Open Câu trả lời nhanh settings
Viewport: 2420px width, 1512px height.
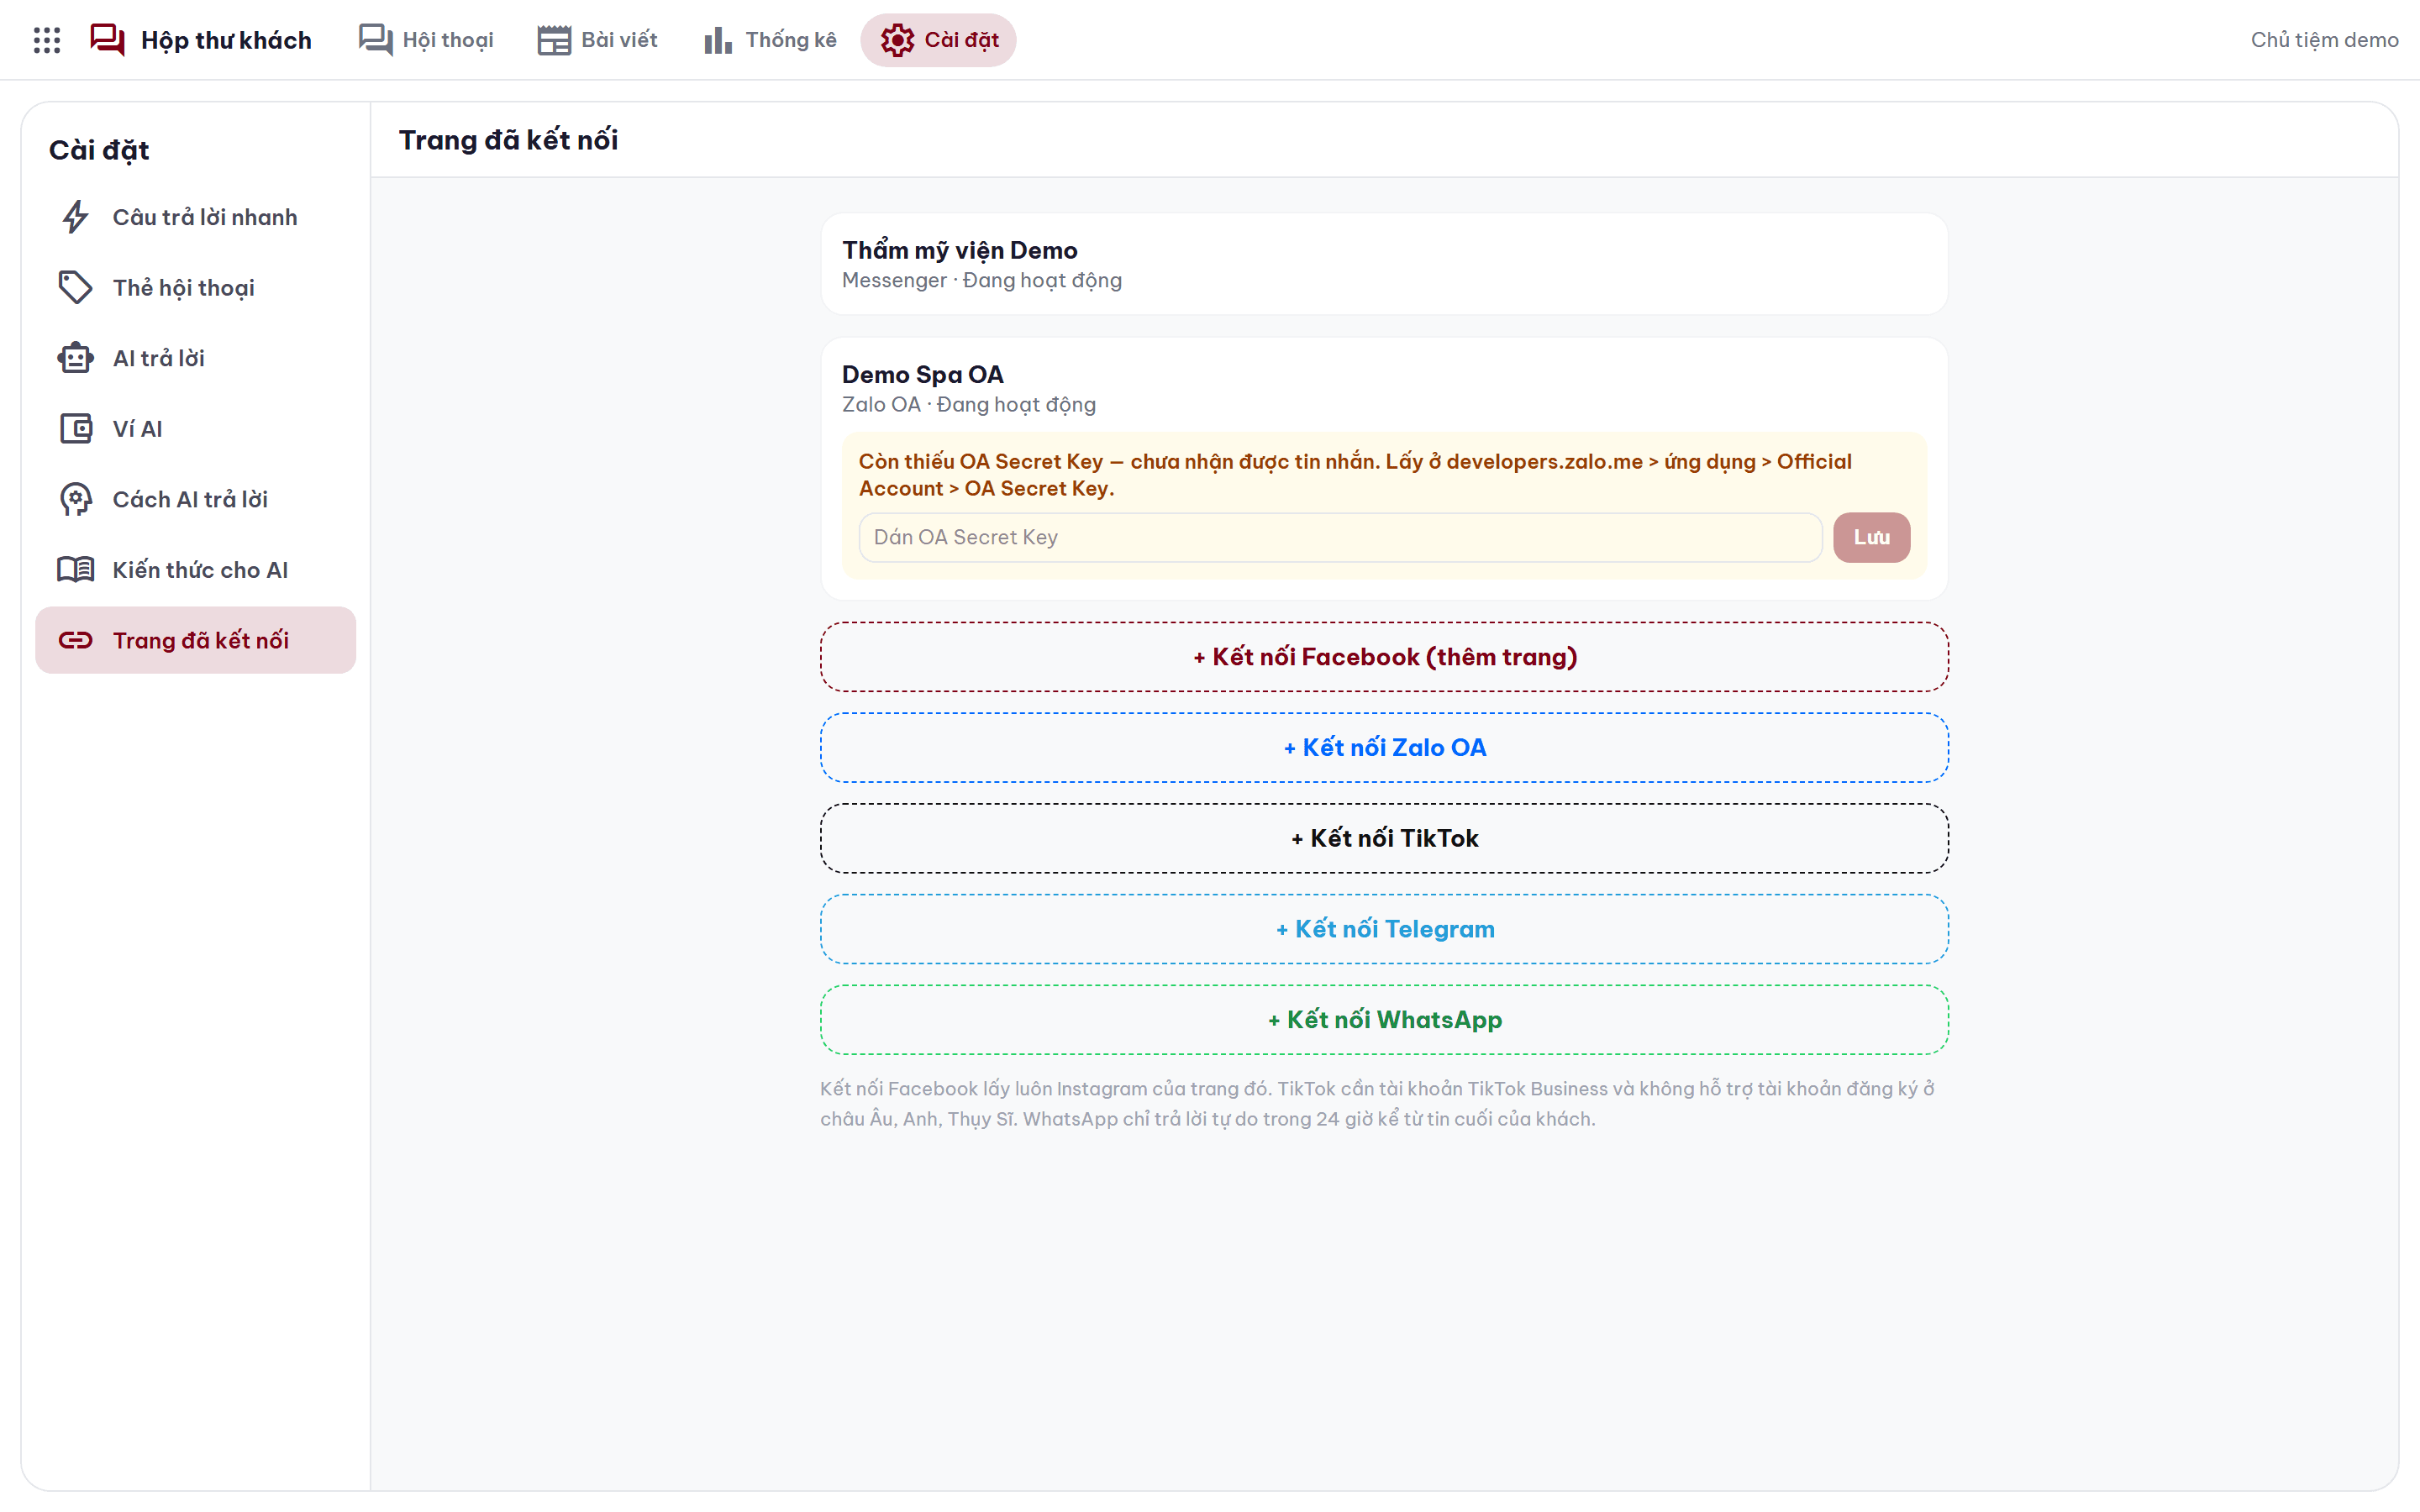pos(196,217)
